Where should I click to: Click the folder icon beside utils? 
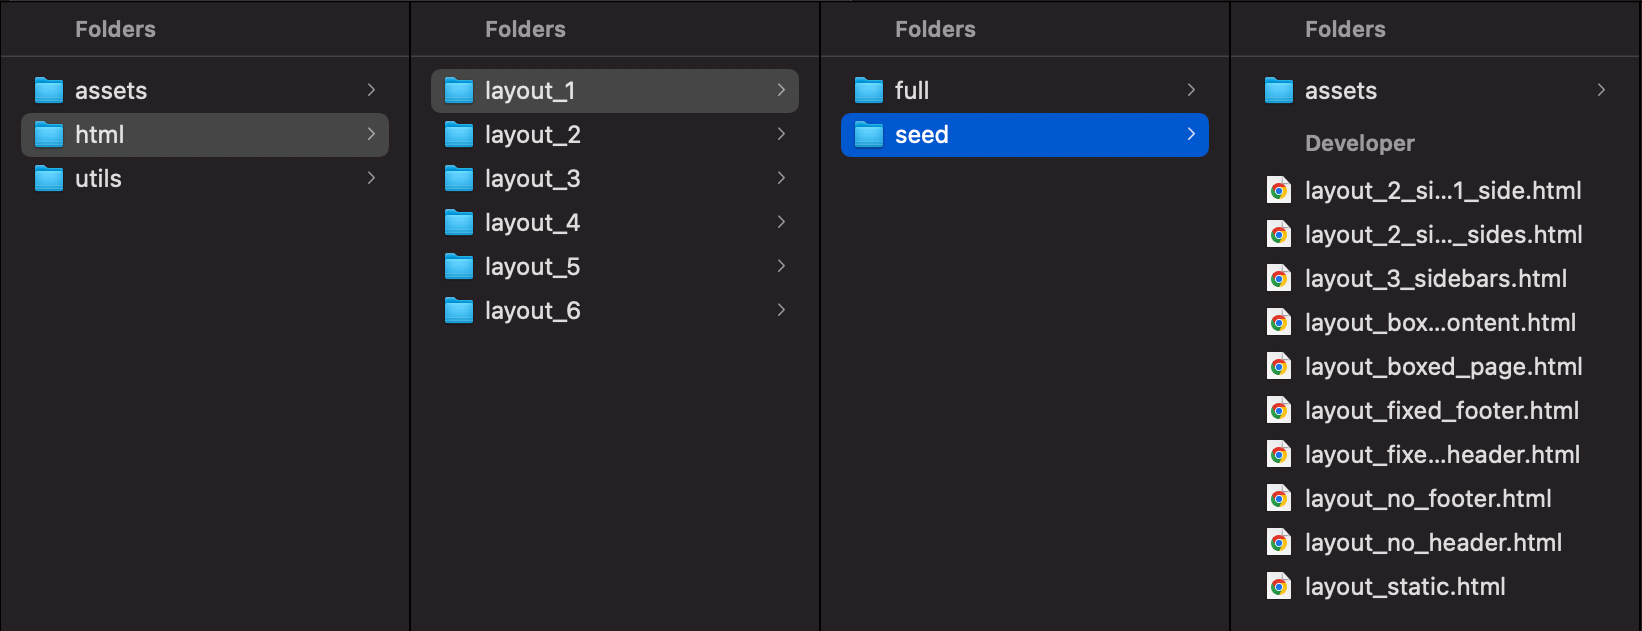click(x=49, y=179)
